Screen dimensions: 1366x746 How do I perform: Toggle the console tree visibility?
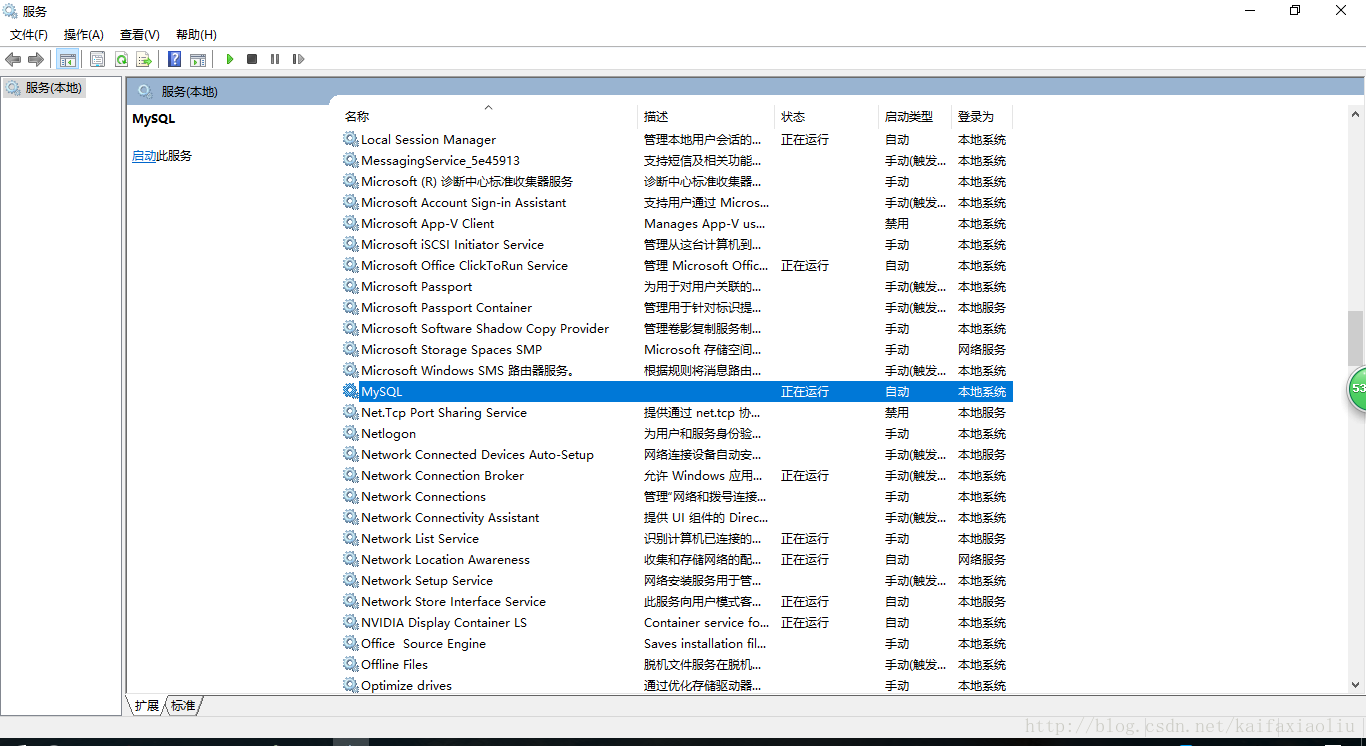point(68,59)
